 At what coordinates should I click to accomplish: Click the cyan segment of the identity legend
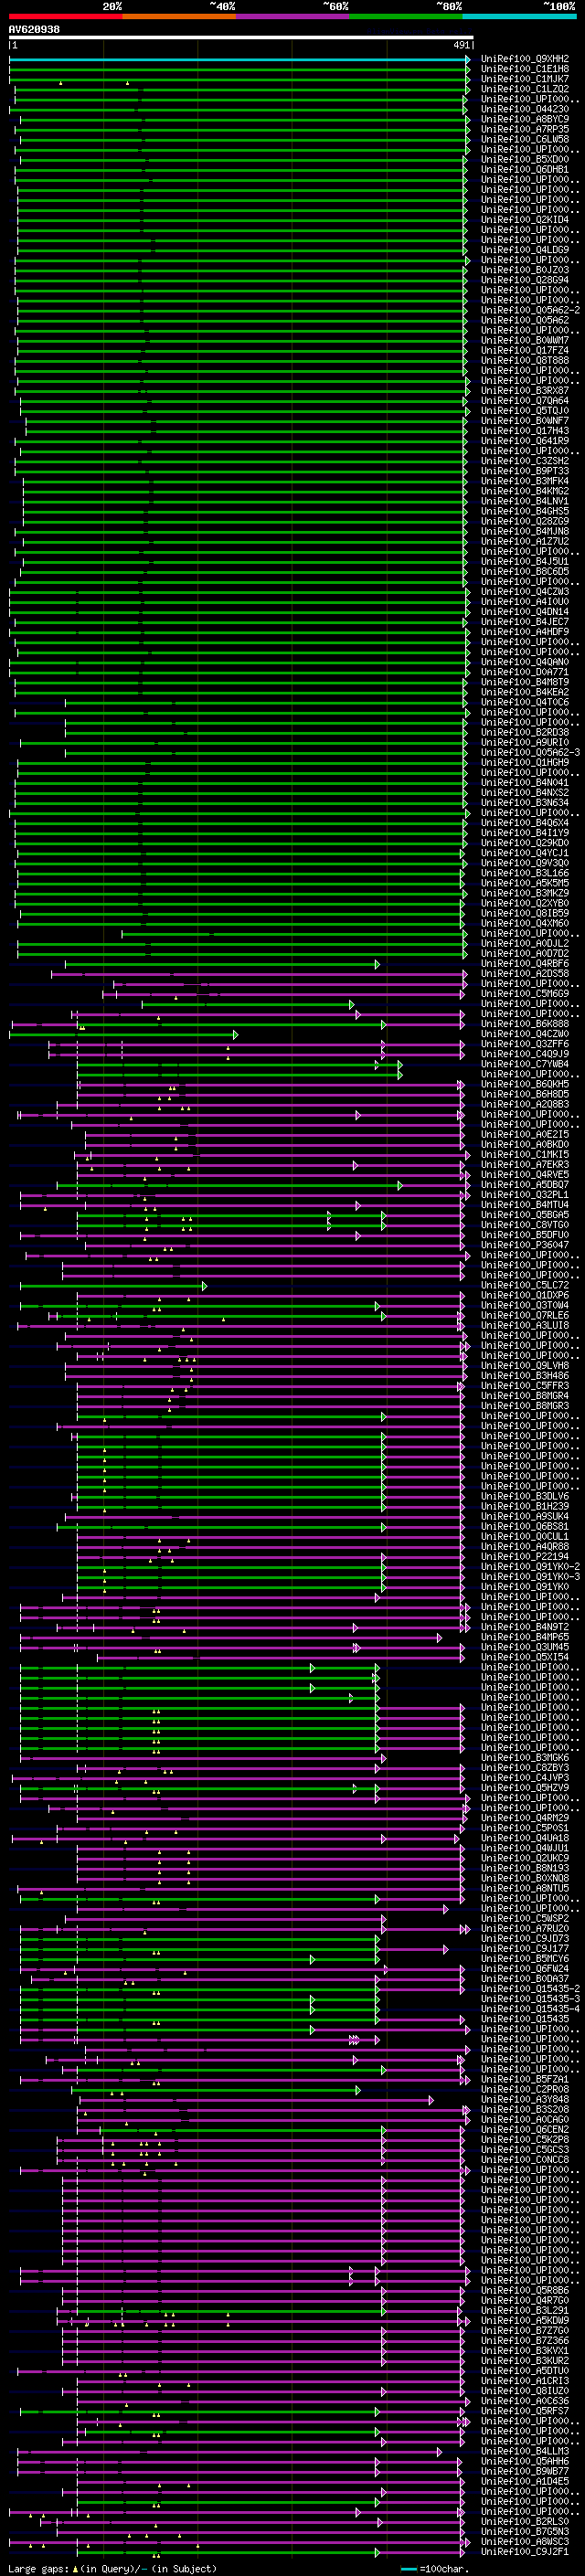pyautogui.click(x=519, y=16)
